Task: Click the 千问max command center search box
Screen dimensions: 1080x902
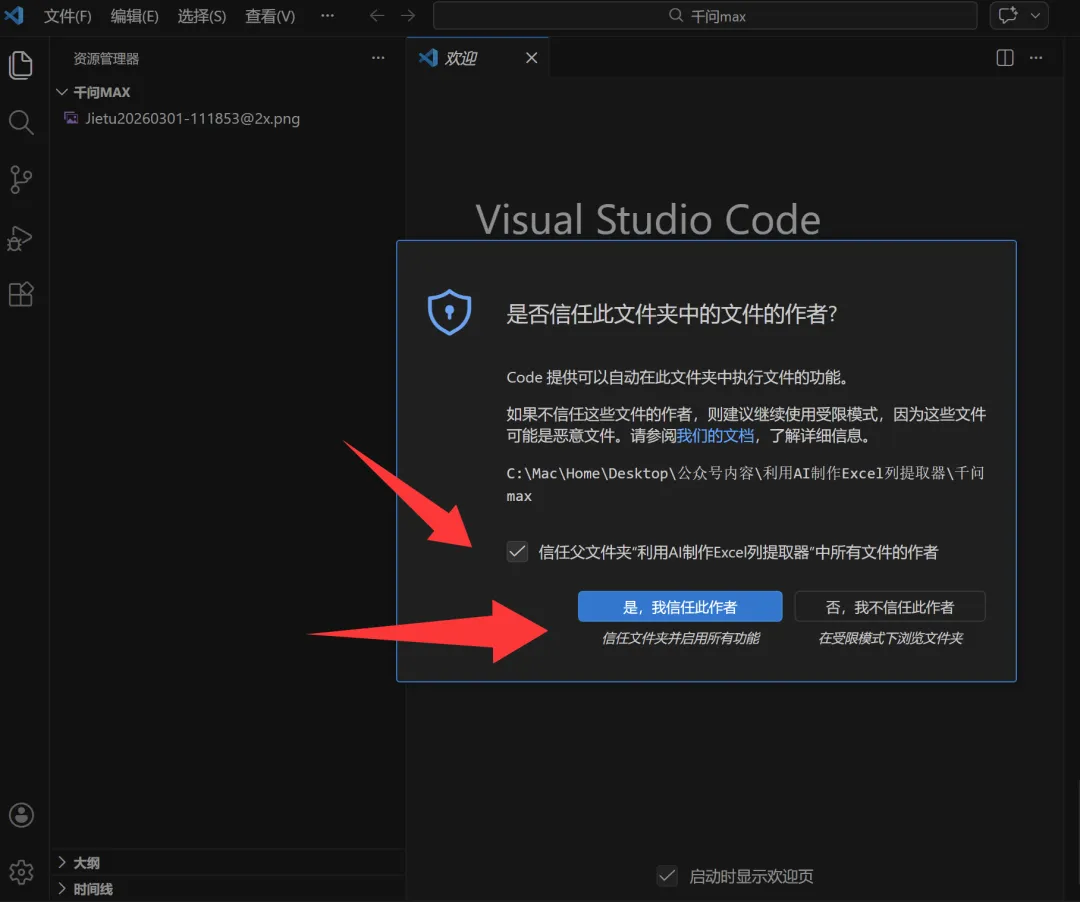Action: coord(705,16)
